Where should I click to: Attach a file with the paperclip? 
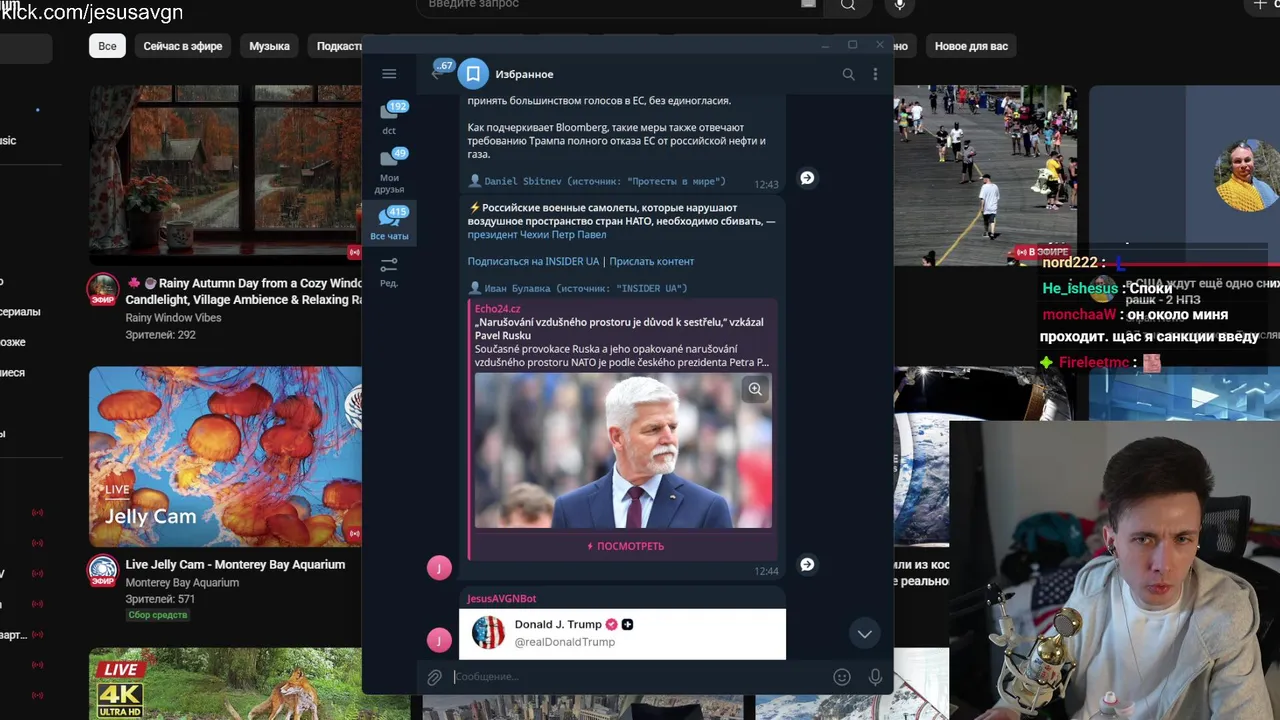(434, 677)
